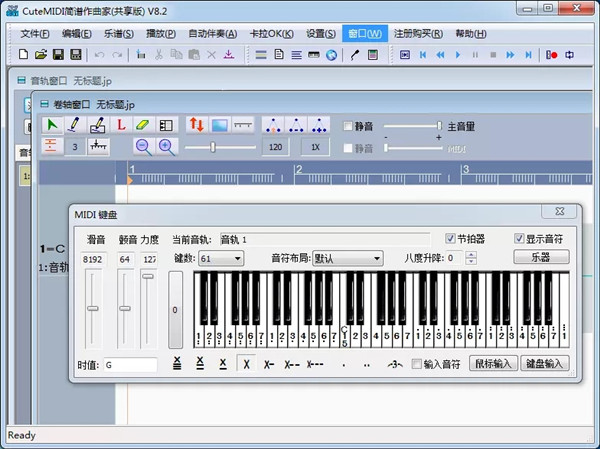Click the blue rectangle view icon
The height and width of the screenshot is (449, 600).
220,125
